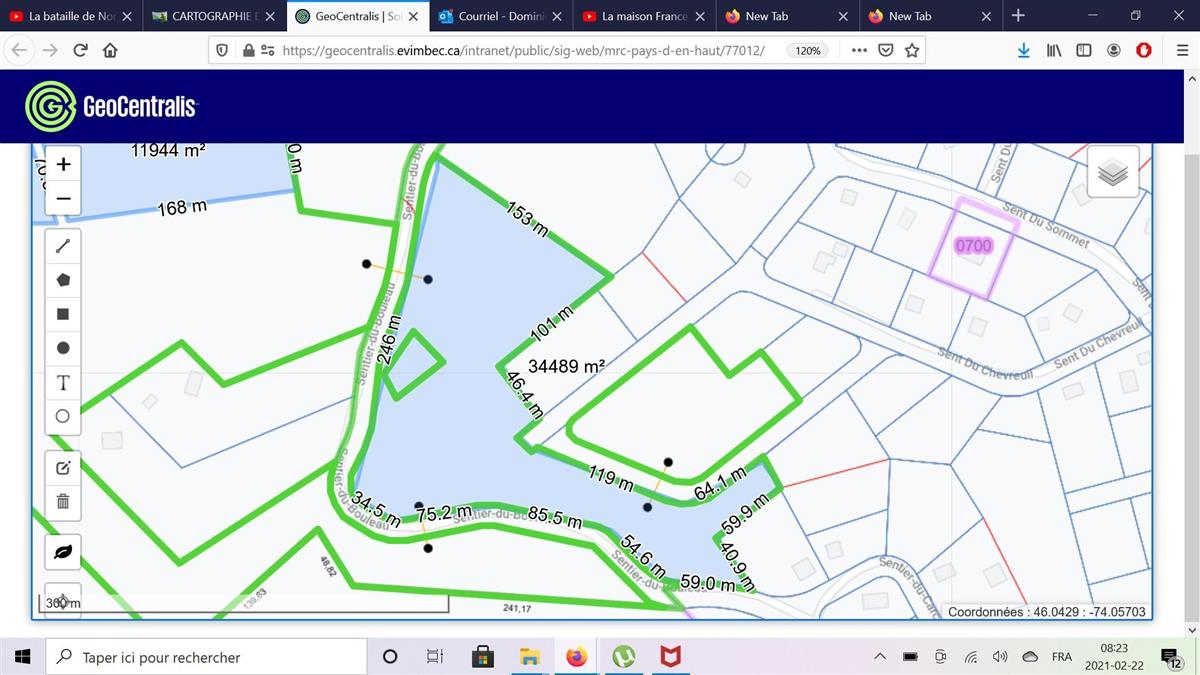Open the map layers panel
Viewport: 1200px width, 675px height.
click(x=1112, y=172)
